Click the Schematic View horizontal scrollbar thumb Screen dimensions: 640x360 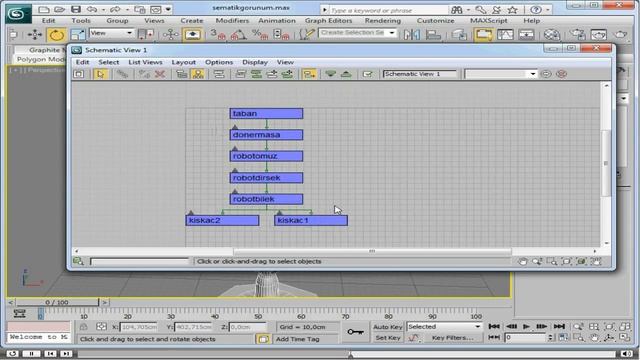[372, 251]
